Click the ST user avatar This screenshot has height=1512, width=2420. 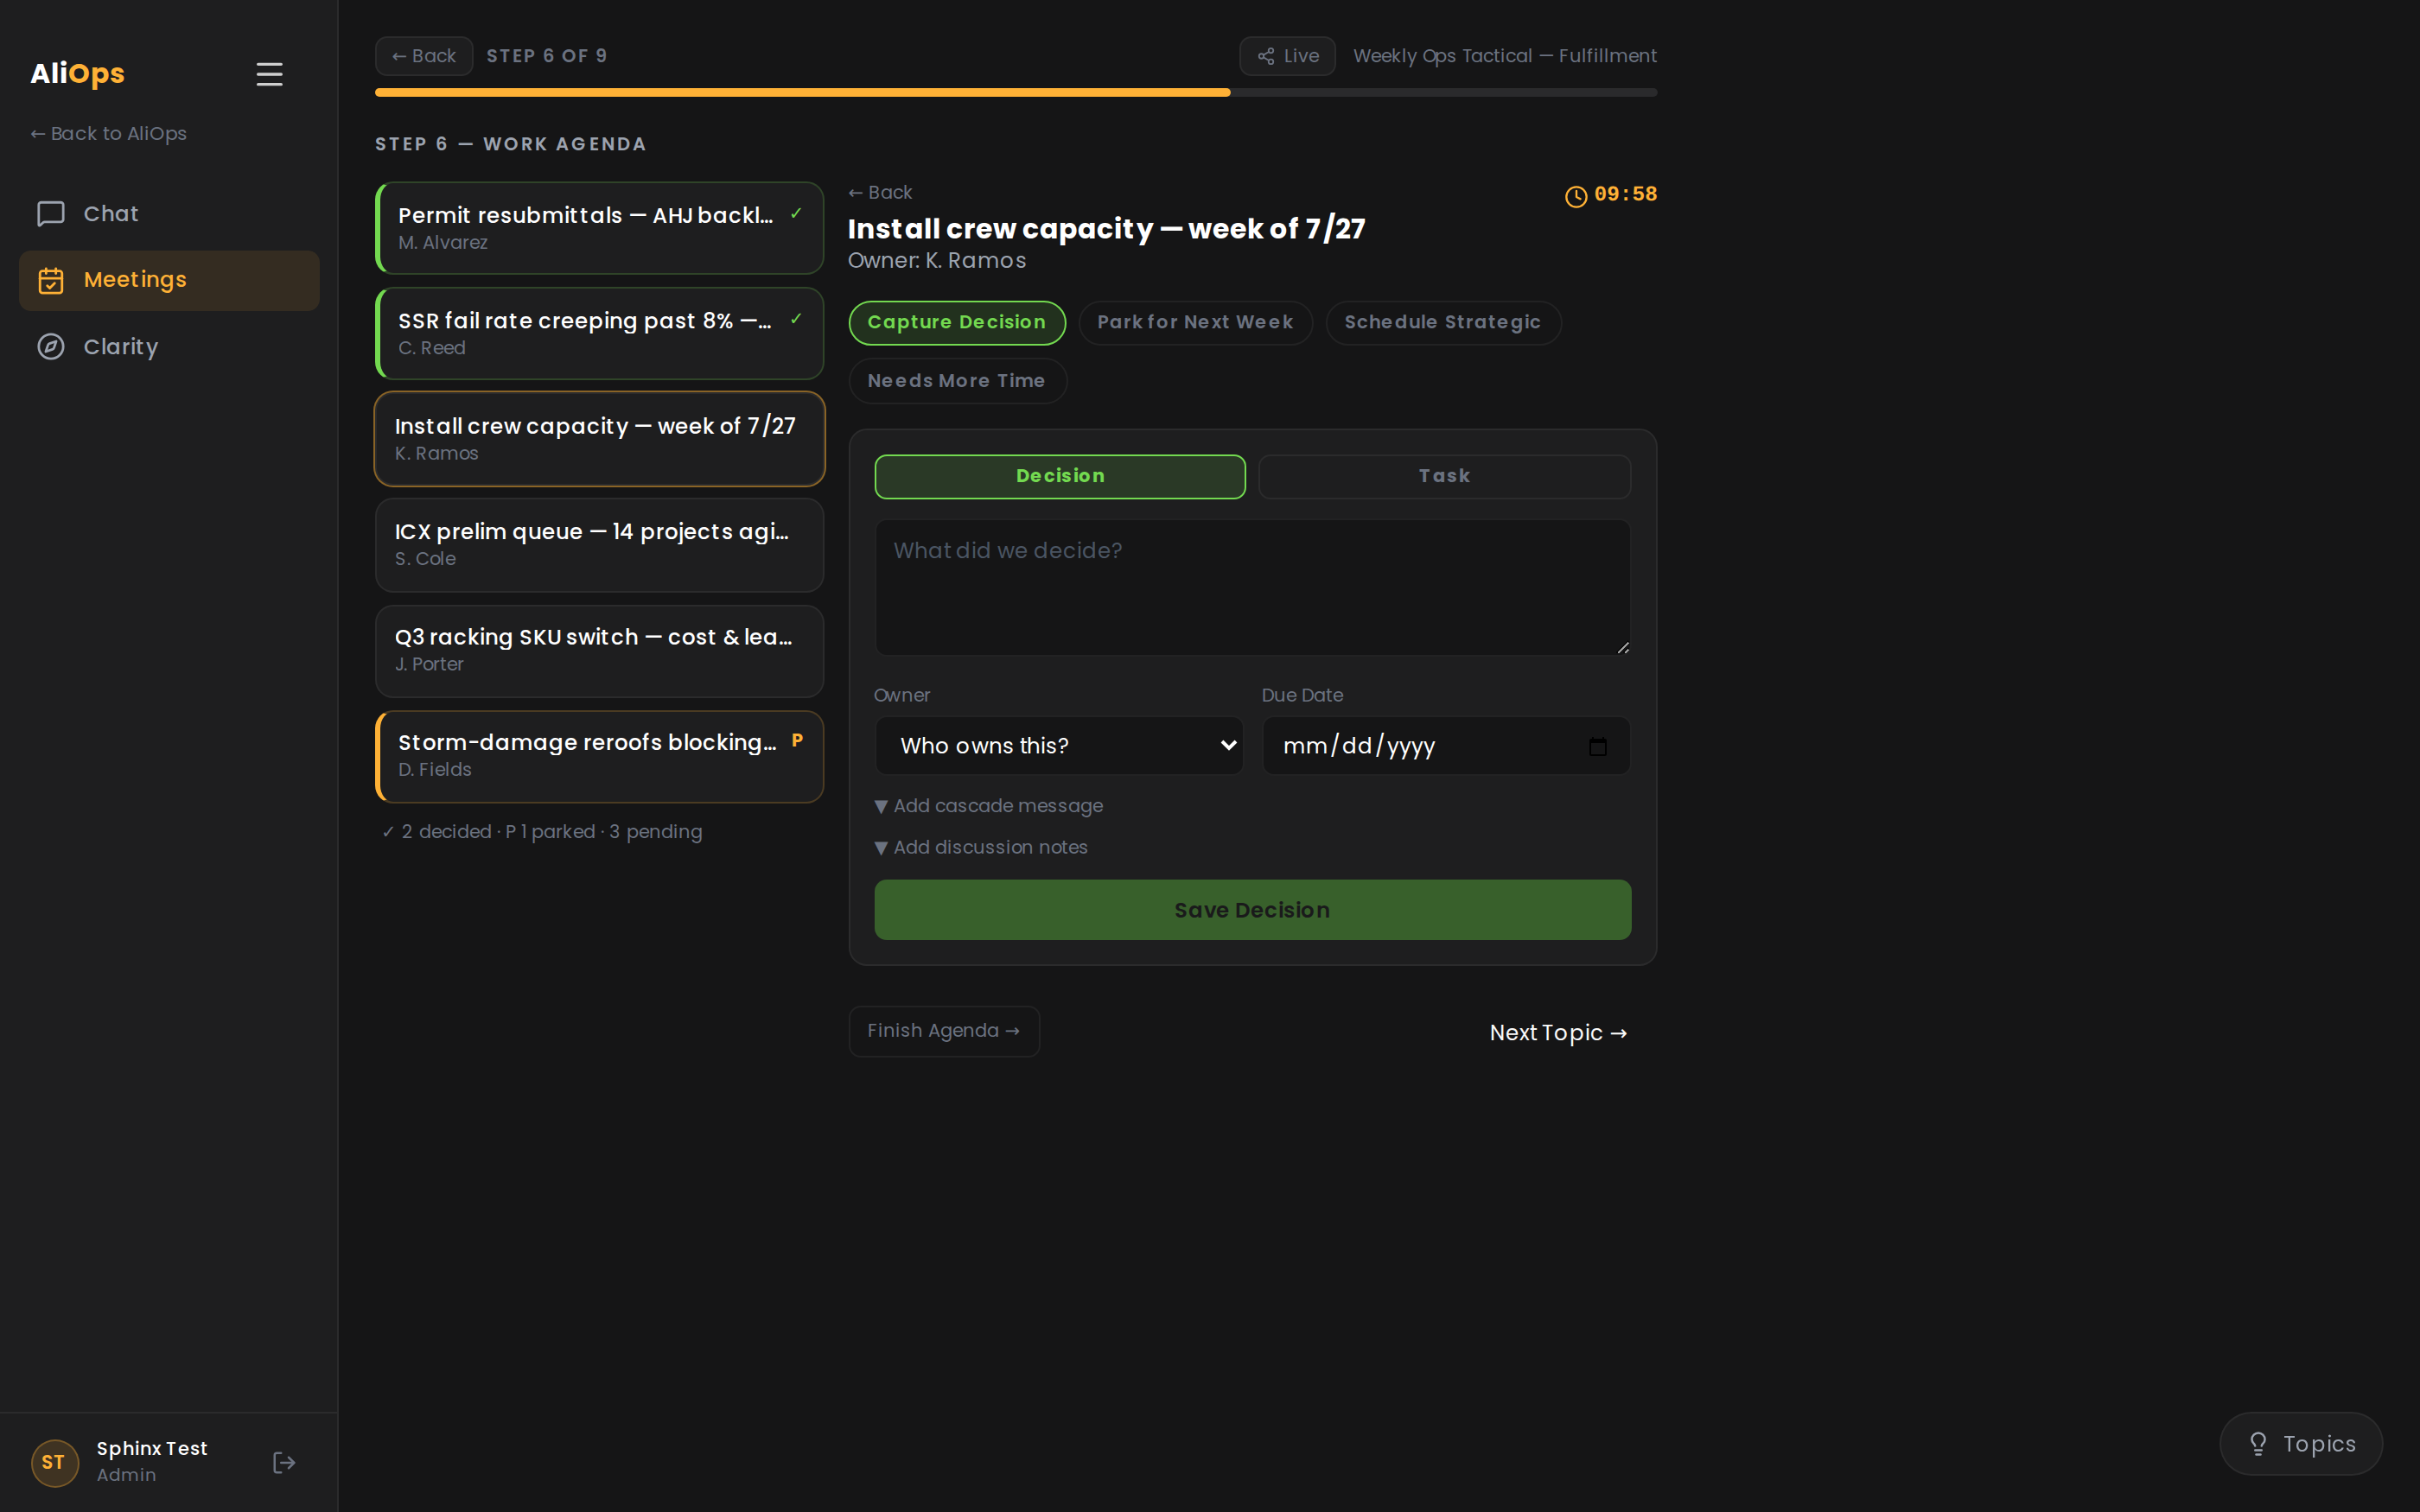(54, 1462)
